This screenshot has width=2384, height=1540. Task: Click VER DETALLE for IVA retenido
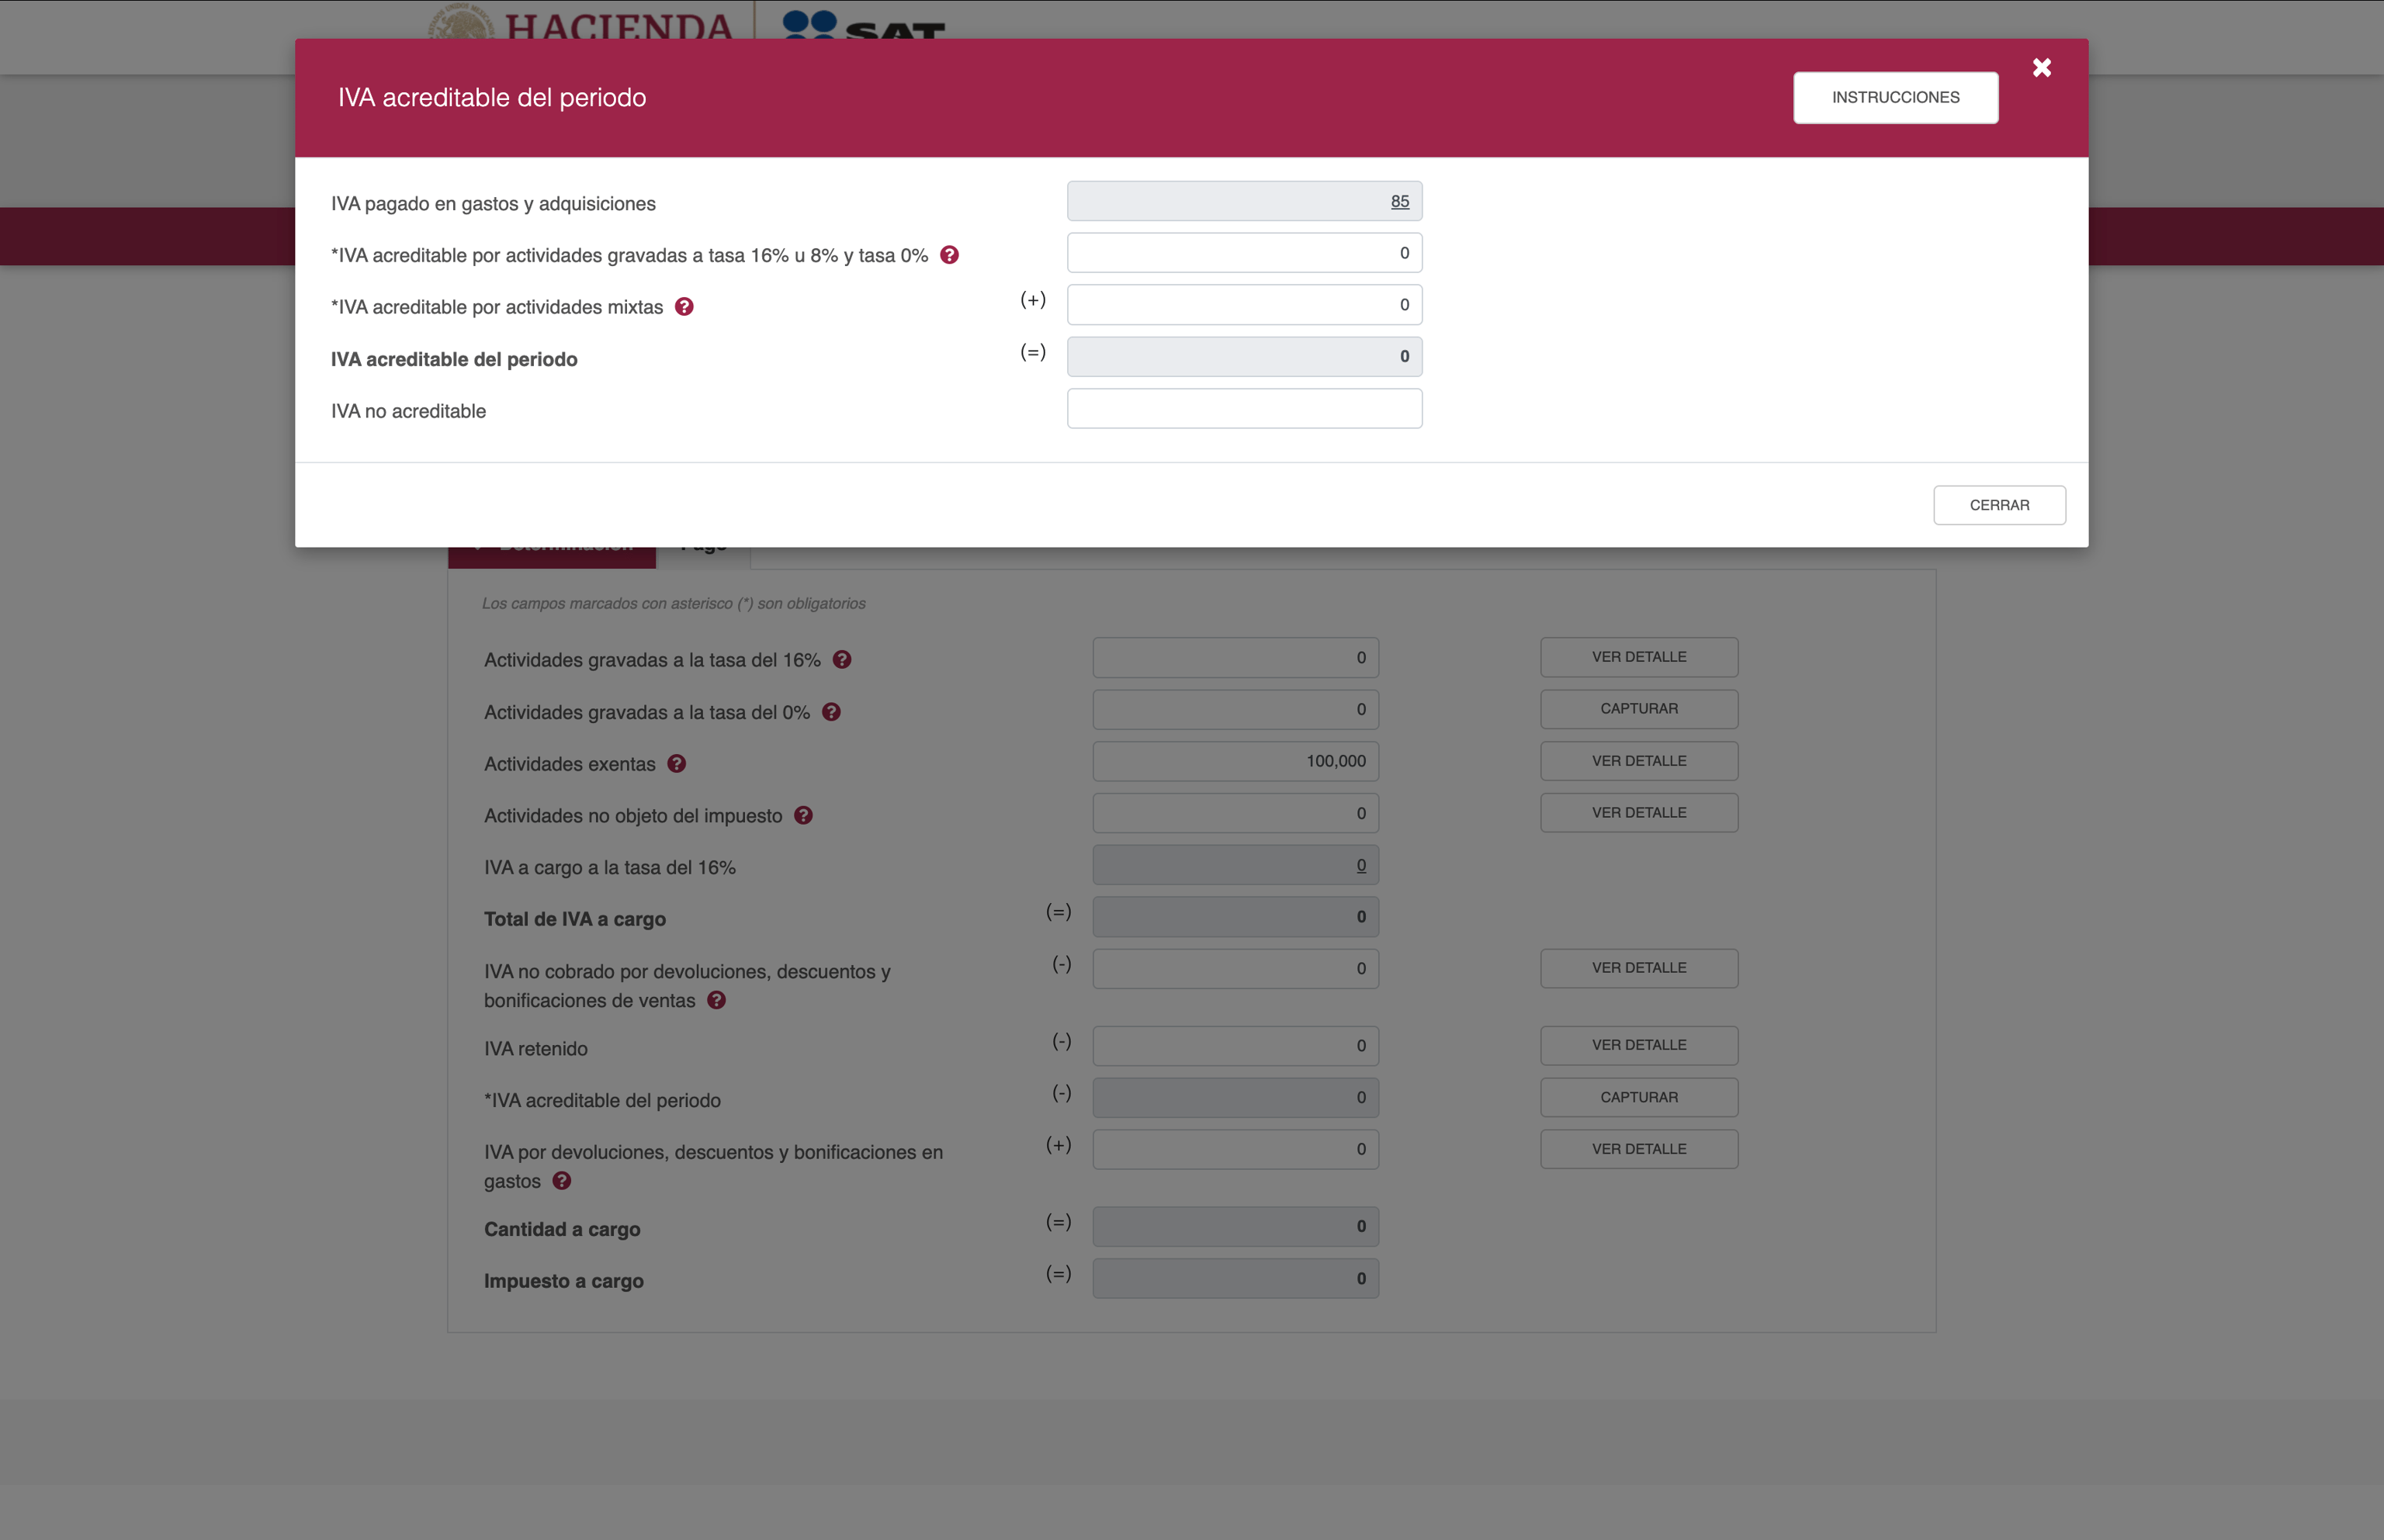tap(1638, 1046)
